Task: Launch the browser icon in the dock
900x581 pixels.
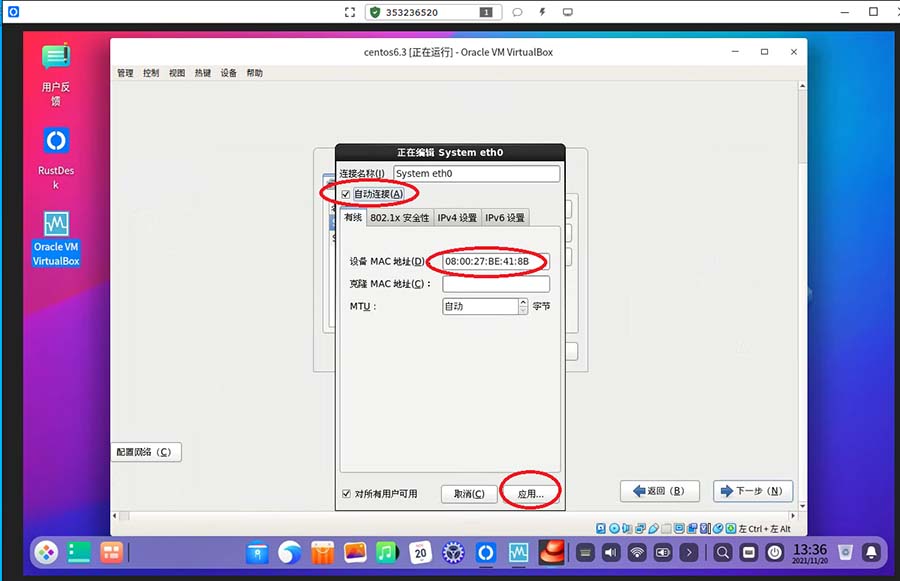Action: coord(289,553)
